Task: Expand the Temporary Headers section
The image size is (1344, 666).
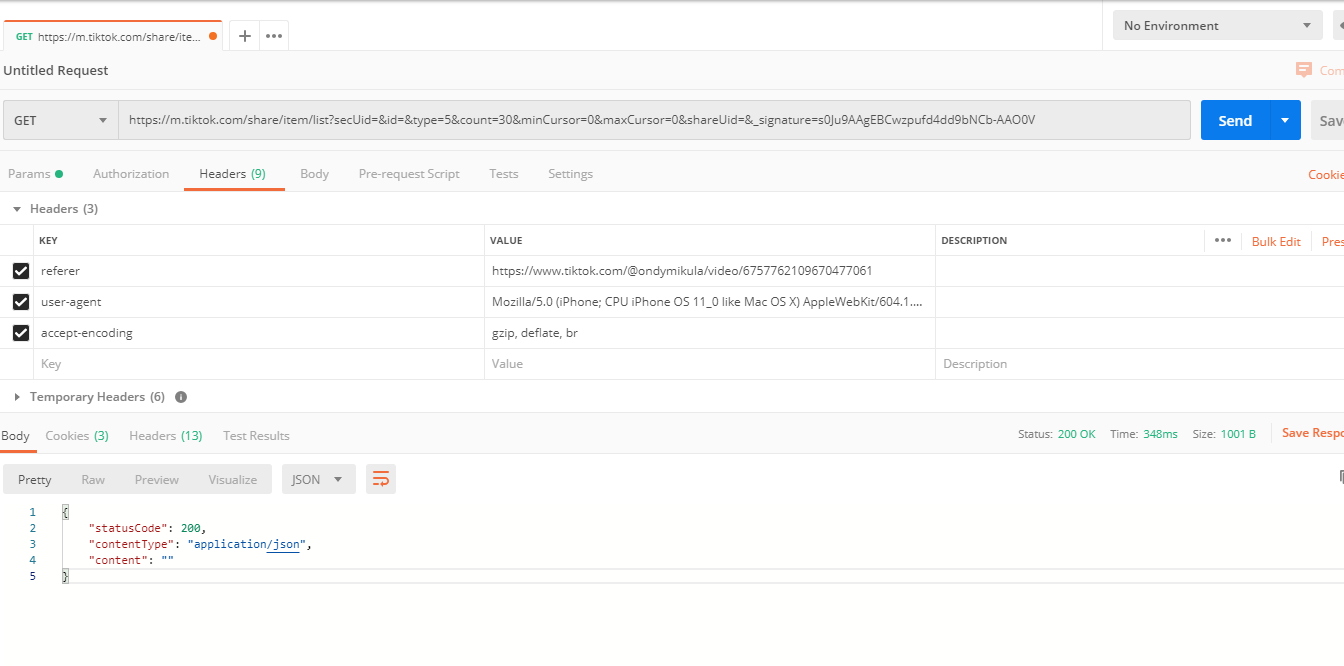Action: (x=16, y=396)
